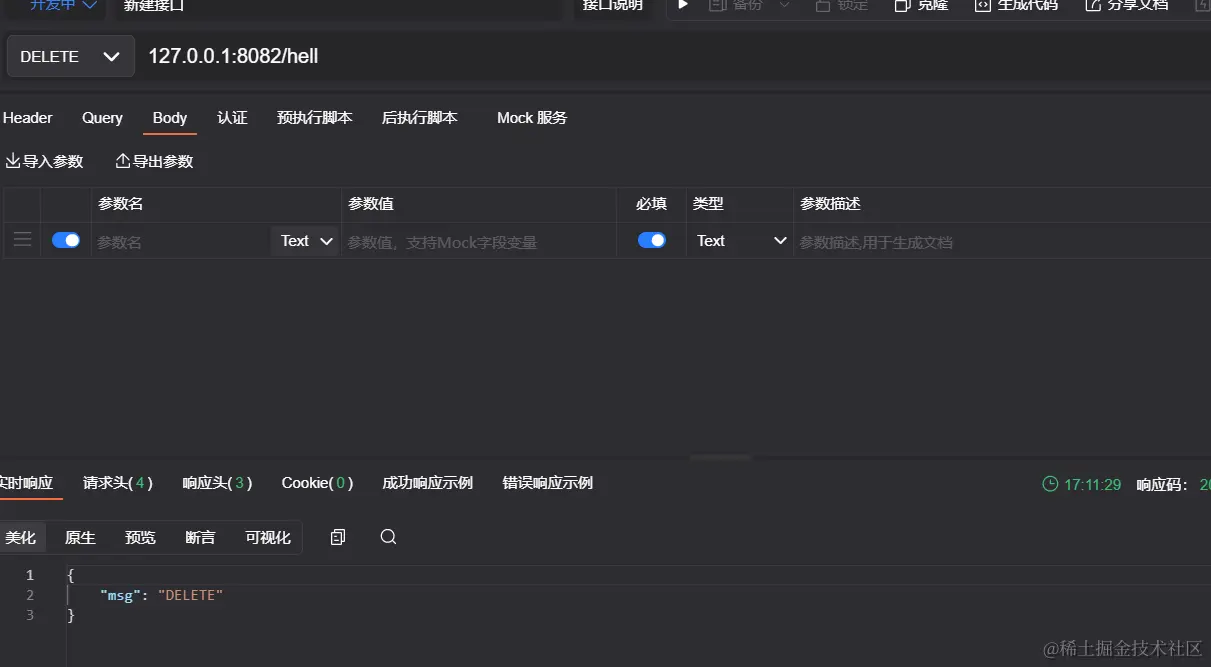Open the 认证 tab
This screenshot has width=1211, height=667.
[x=232, y=118]
